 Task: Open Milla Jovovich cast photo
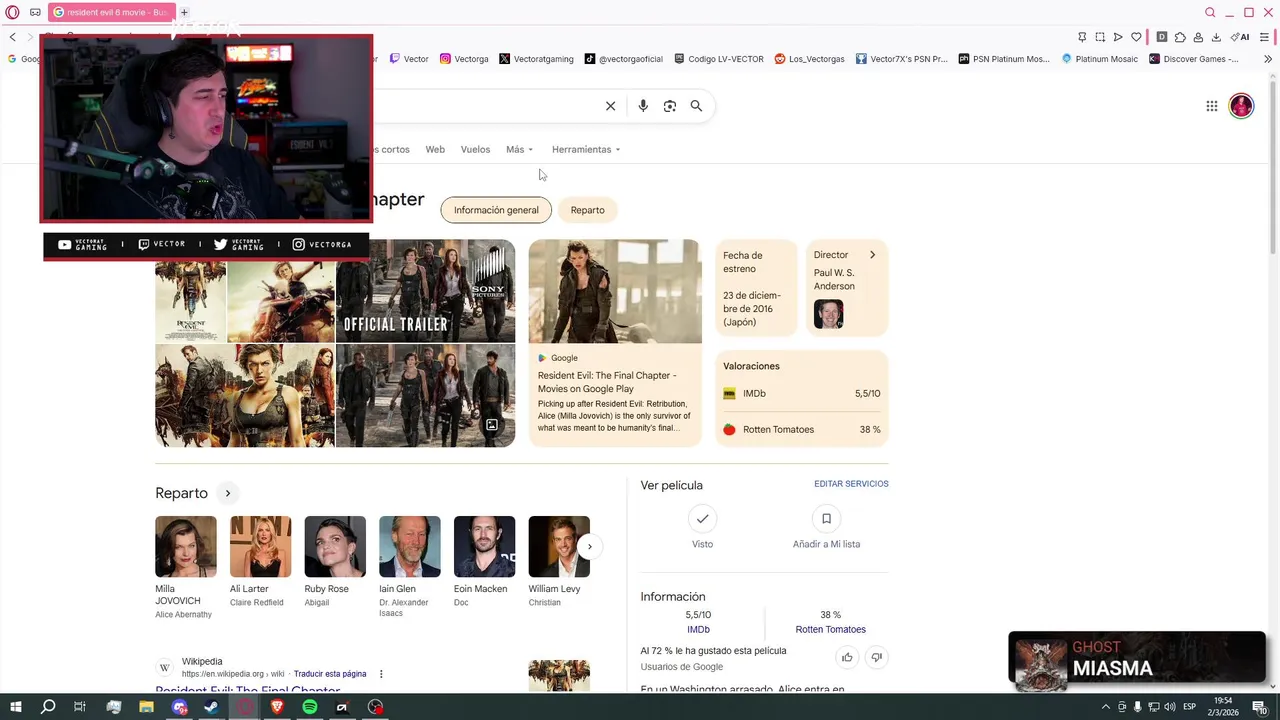pos(186,546)
